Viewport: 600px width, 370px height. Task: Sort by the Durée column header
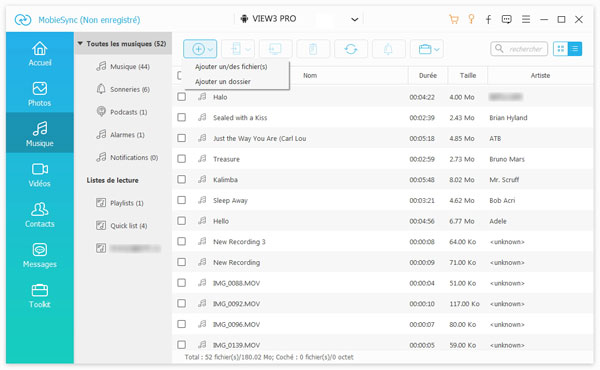[x=428, y=75]
